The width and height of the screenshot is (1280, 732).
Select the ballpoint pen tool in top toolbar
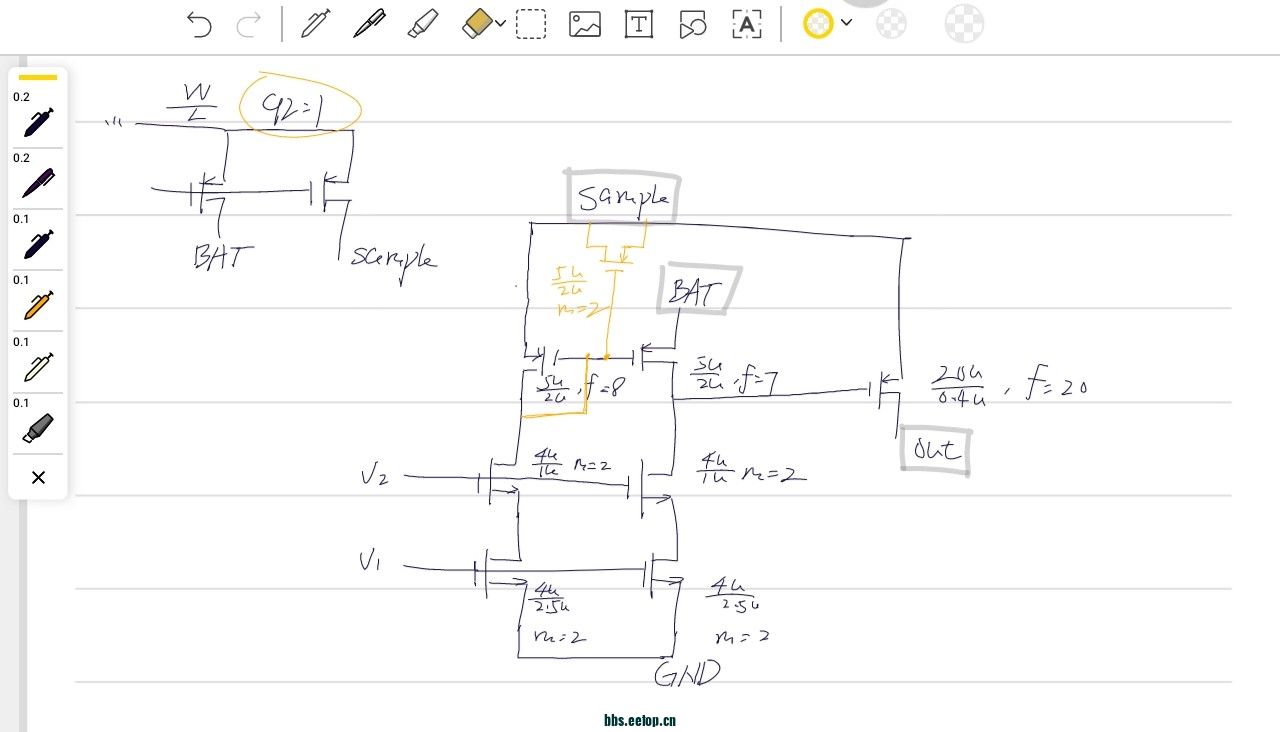[x=369, y=24]
